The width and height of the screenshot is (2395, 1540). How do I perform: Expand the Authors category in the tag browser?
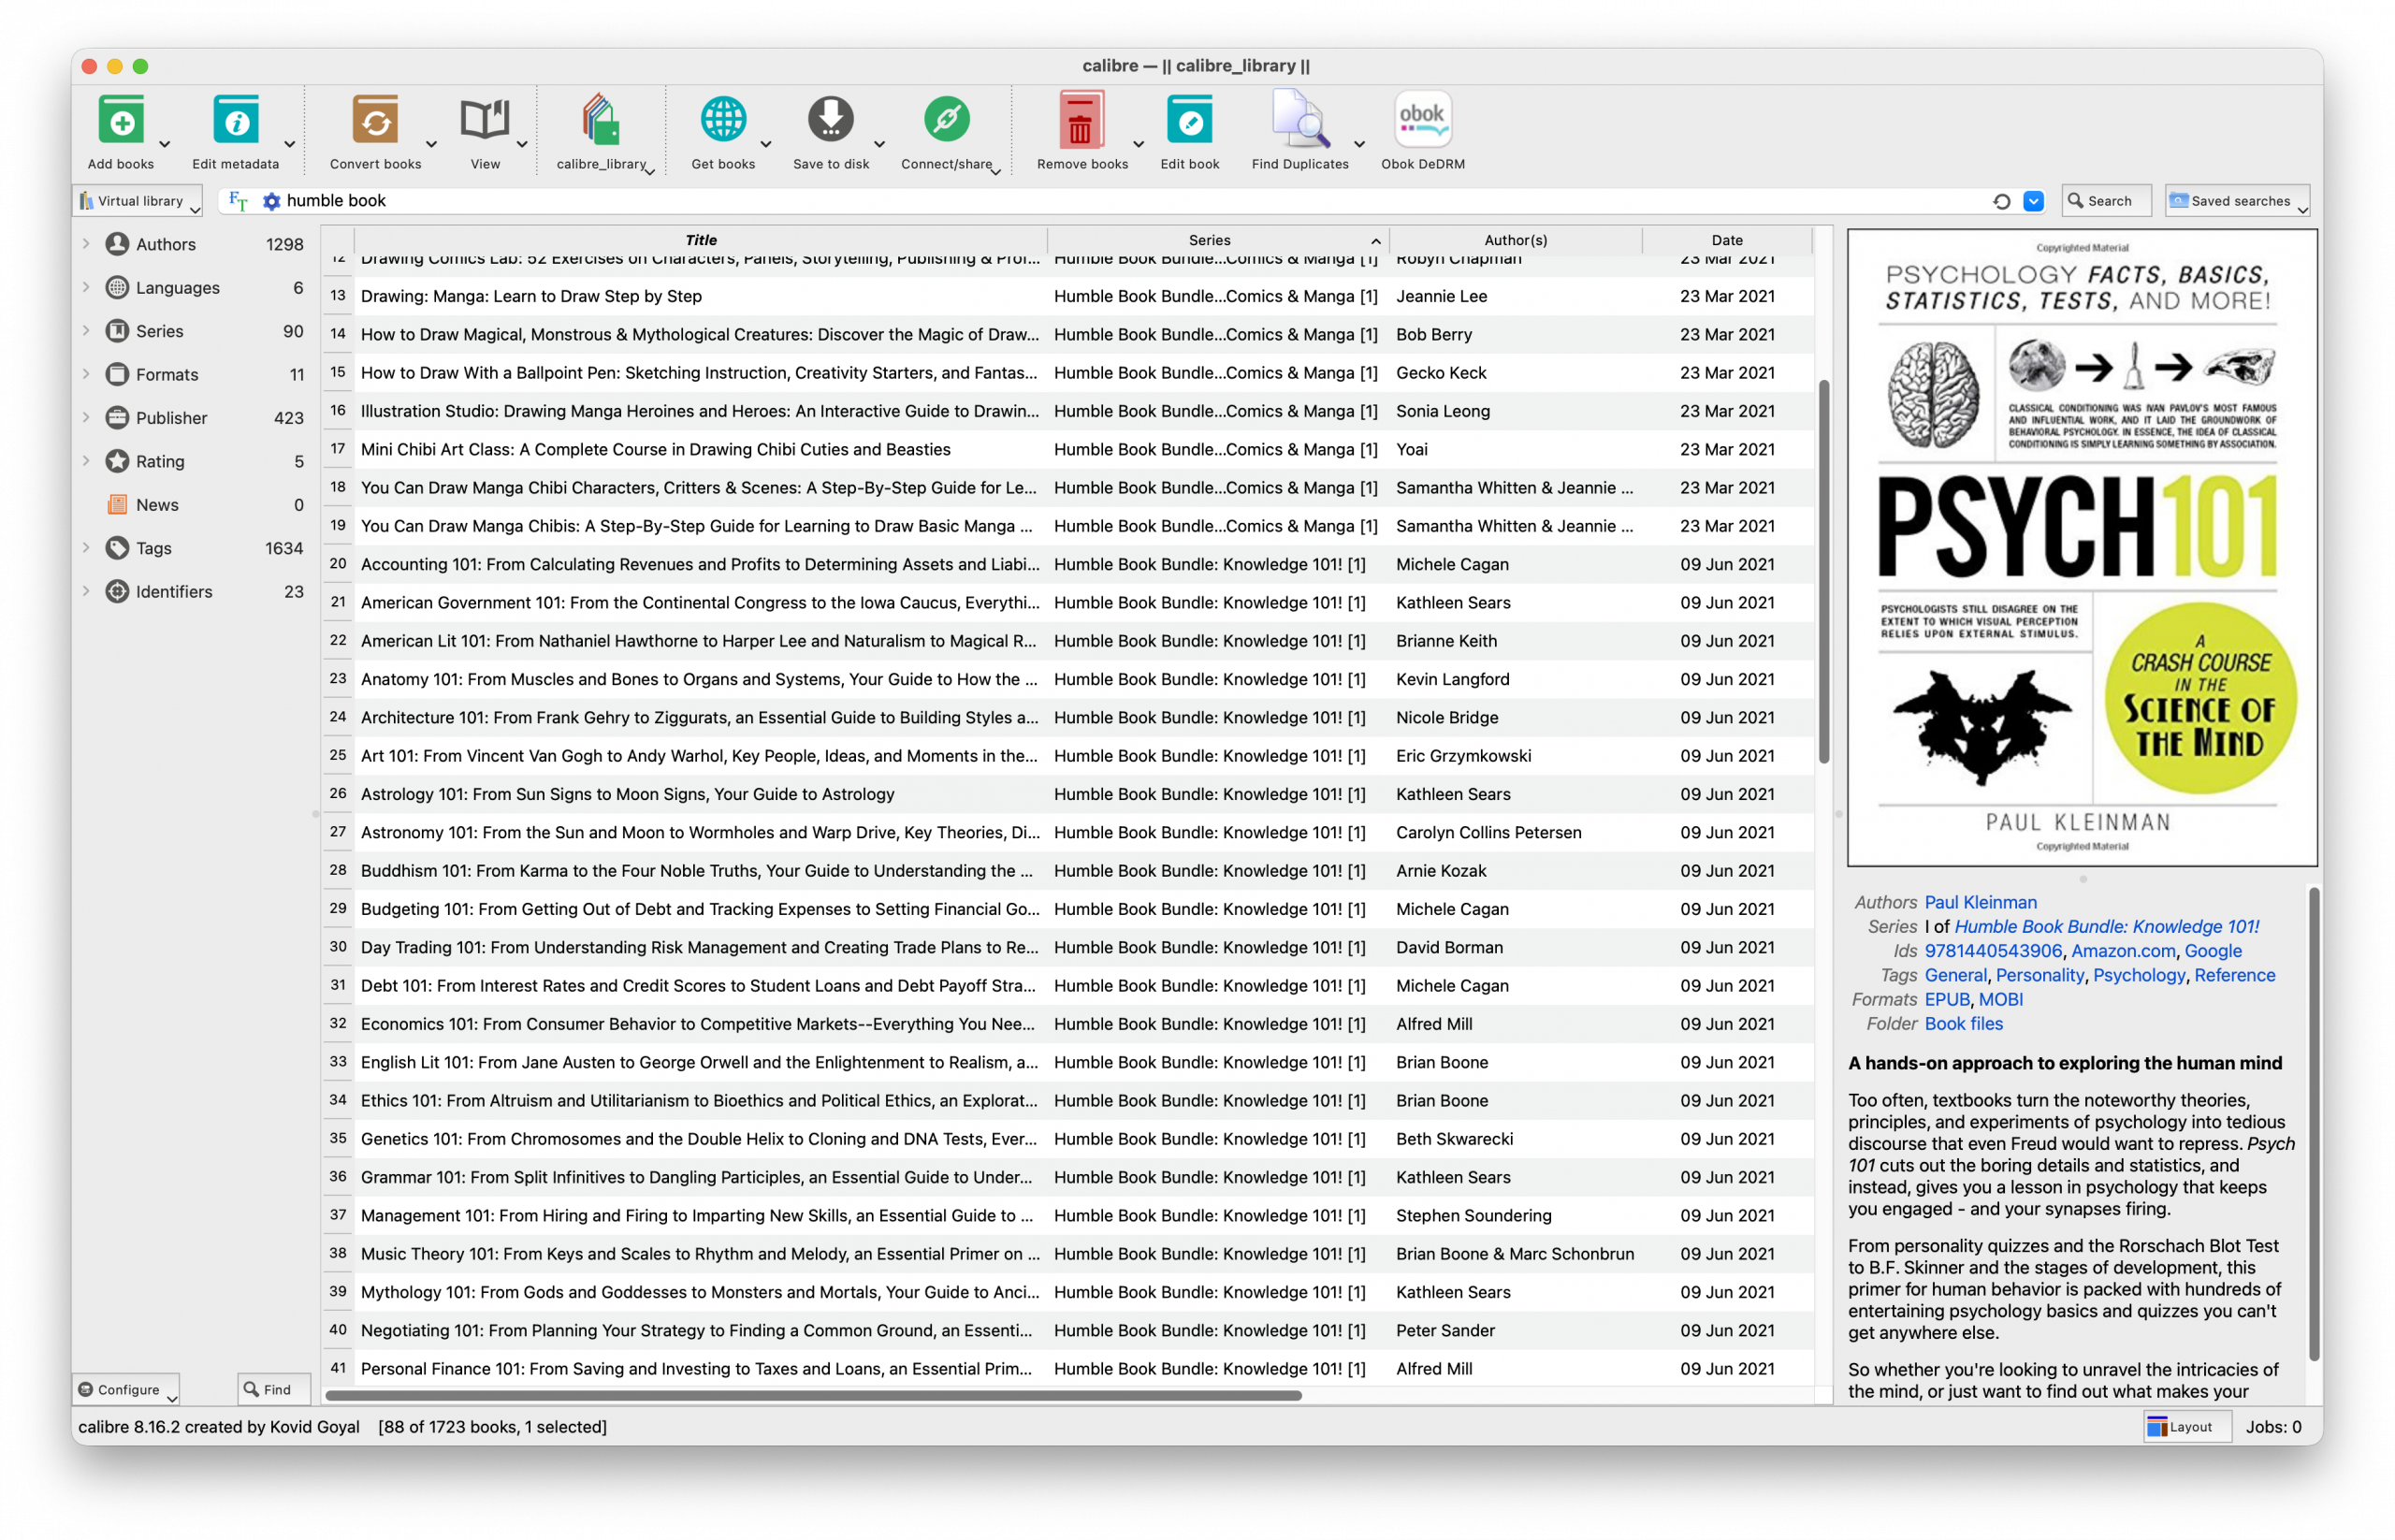click(86, 244)
